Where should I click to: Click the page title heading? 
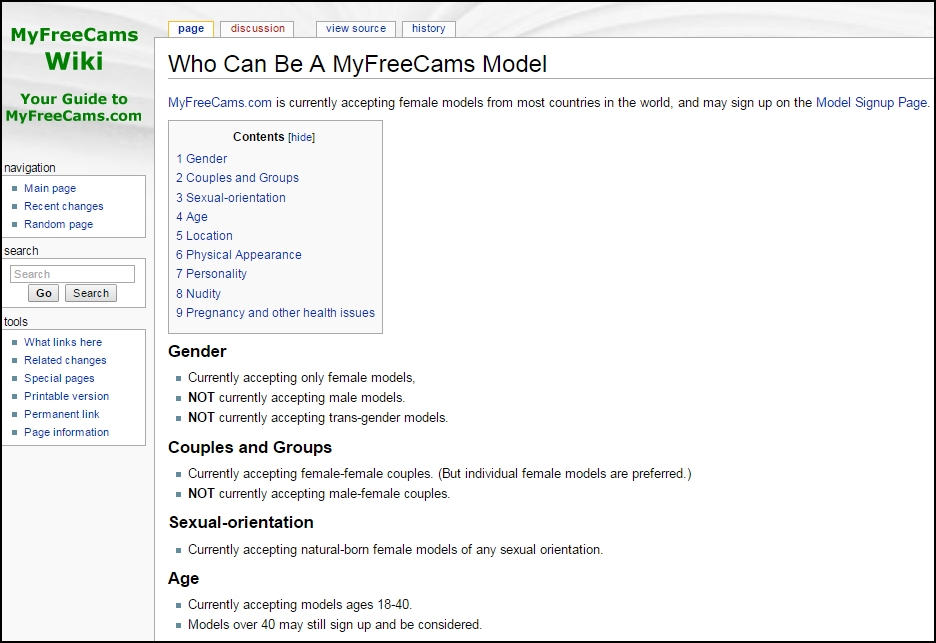tap(358, 64)
